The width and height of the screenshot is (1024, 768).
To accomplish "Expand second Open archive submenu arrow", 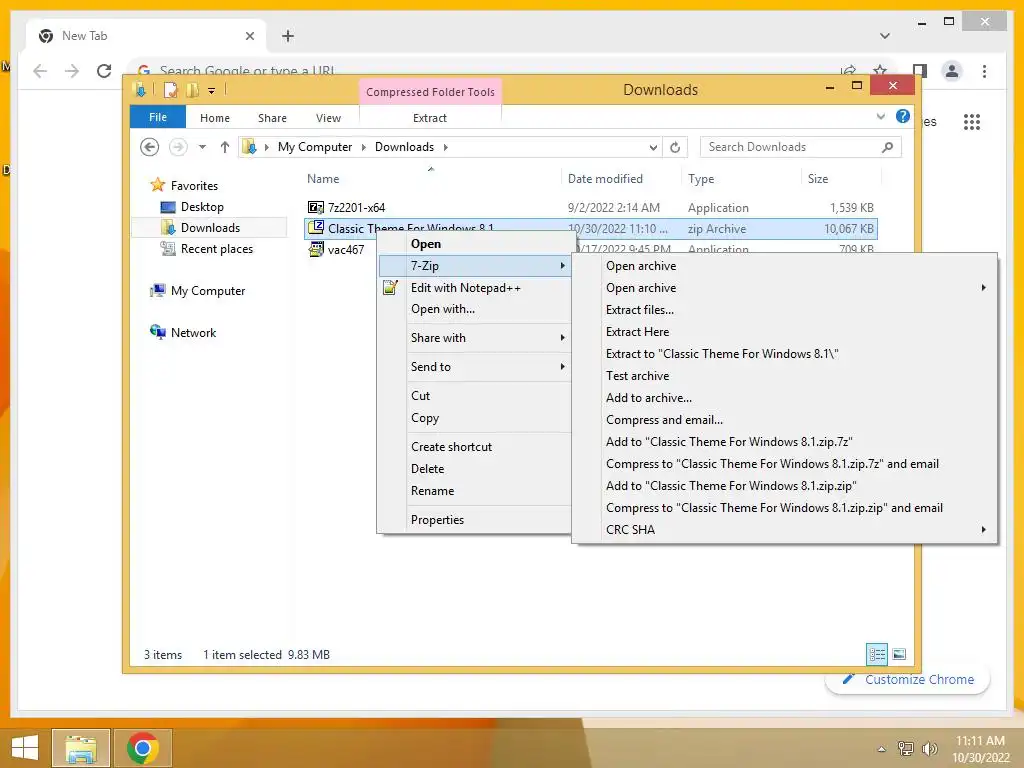I will click(x=984, y=287).
